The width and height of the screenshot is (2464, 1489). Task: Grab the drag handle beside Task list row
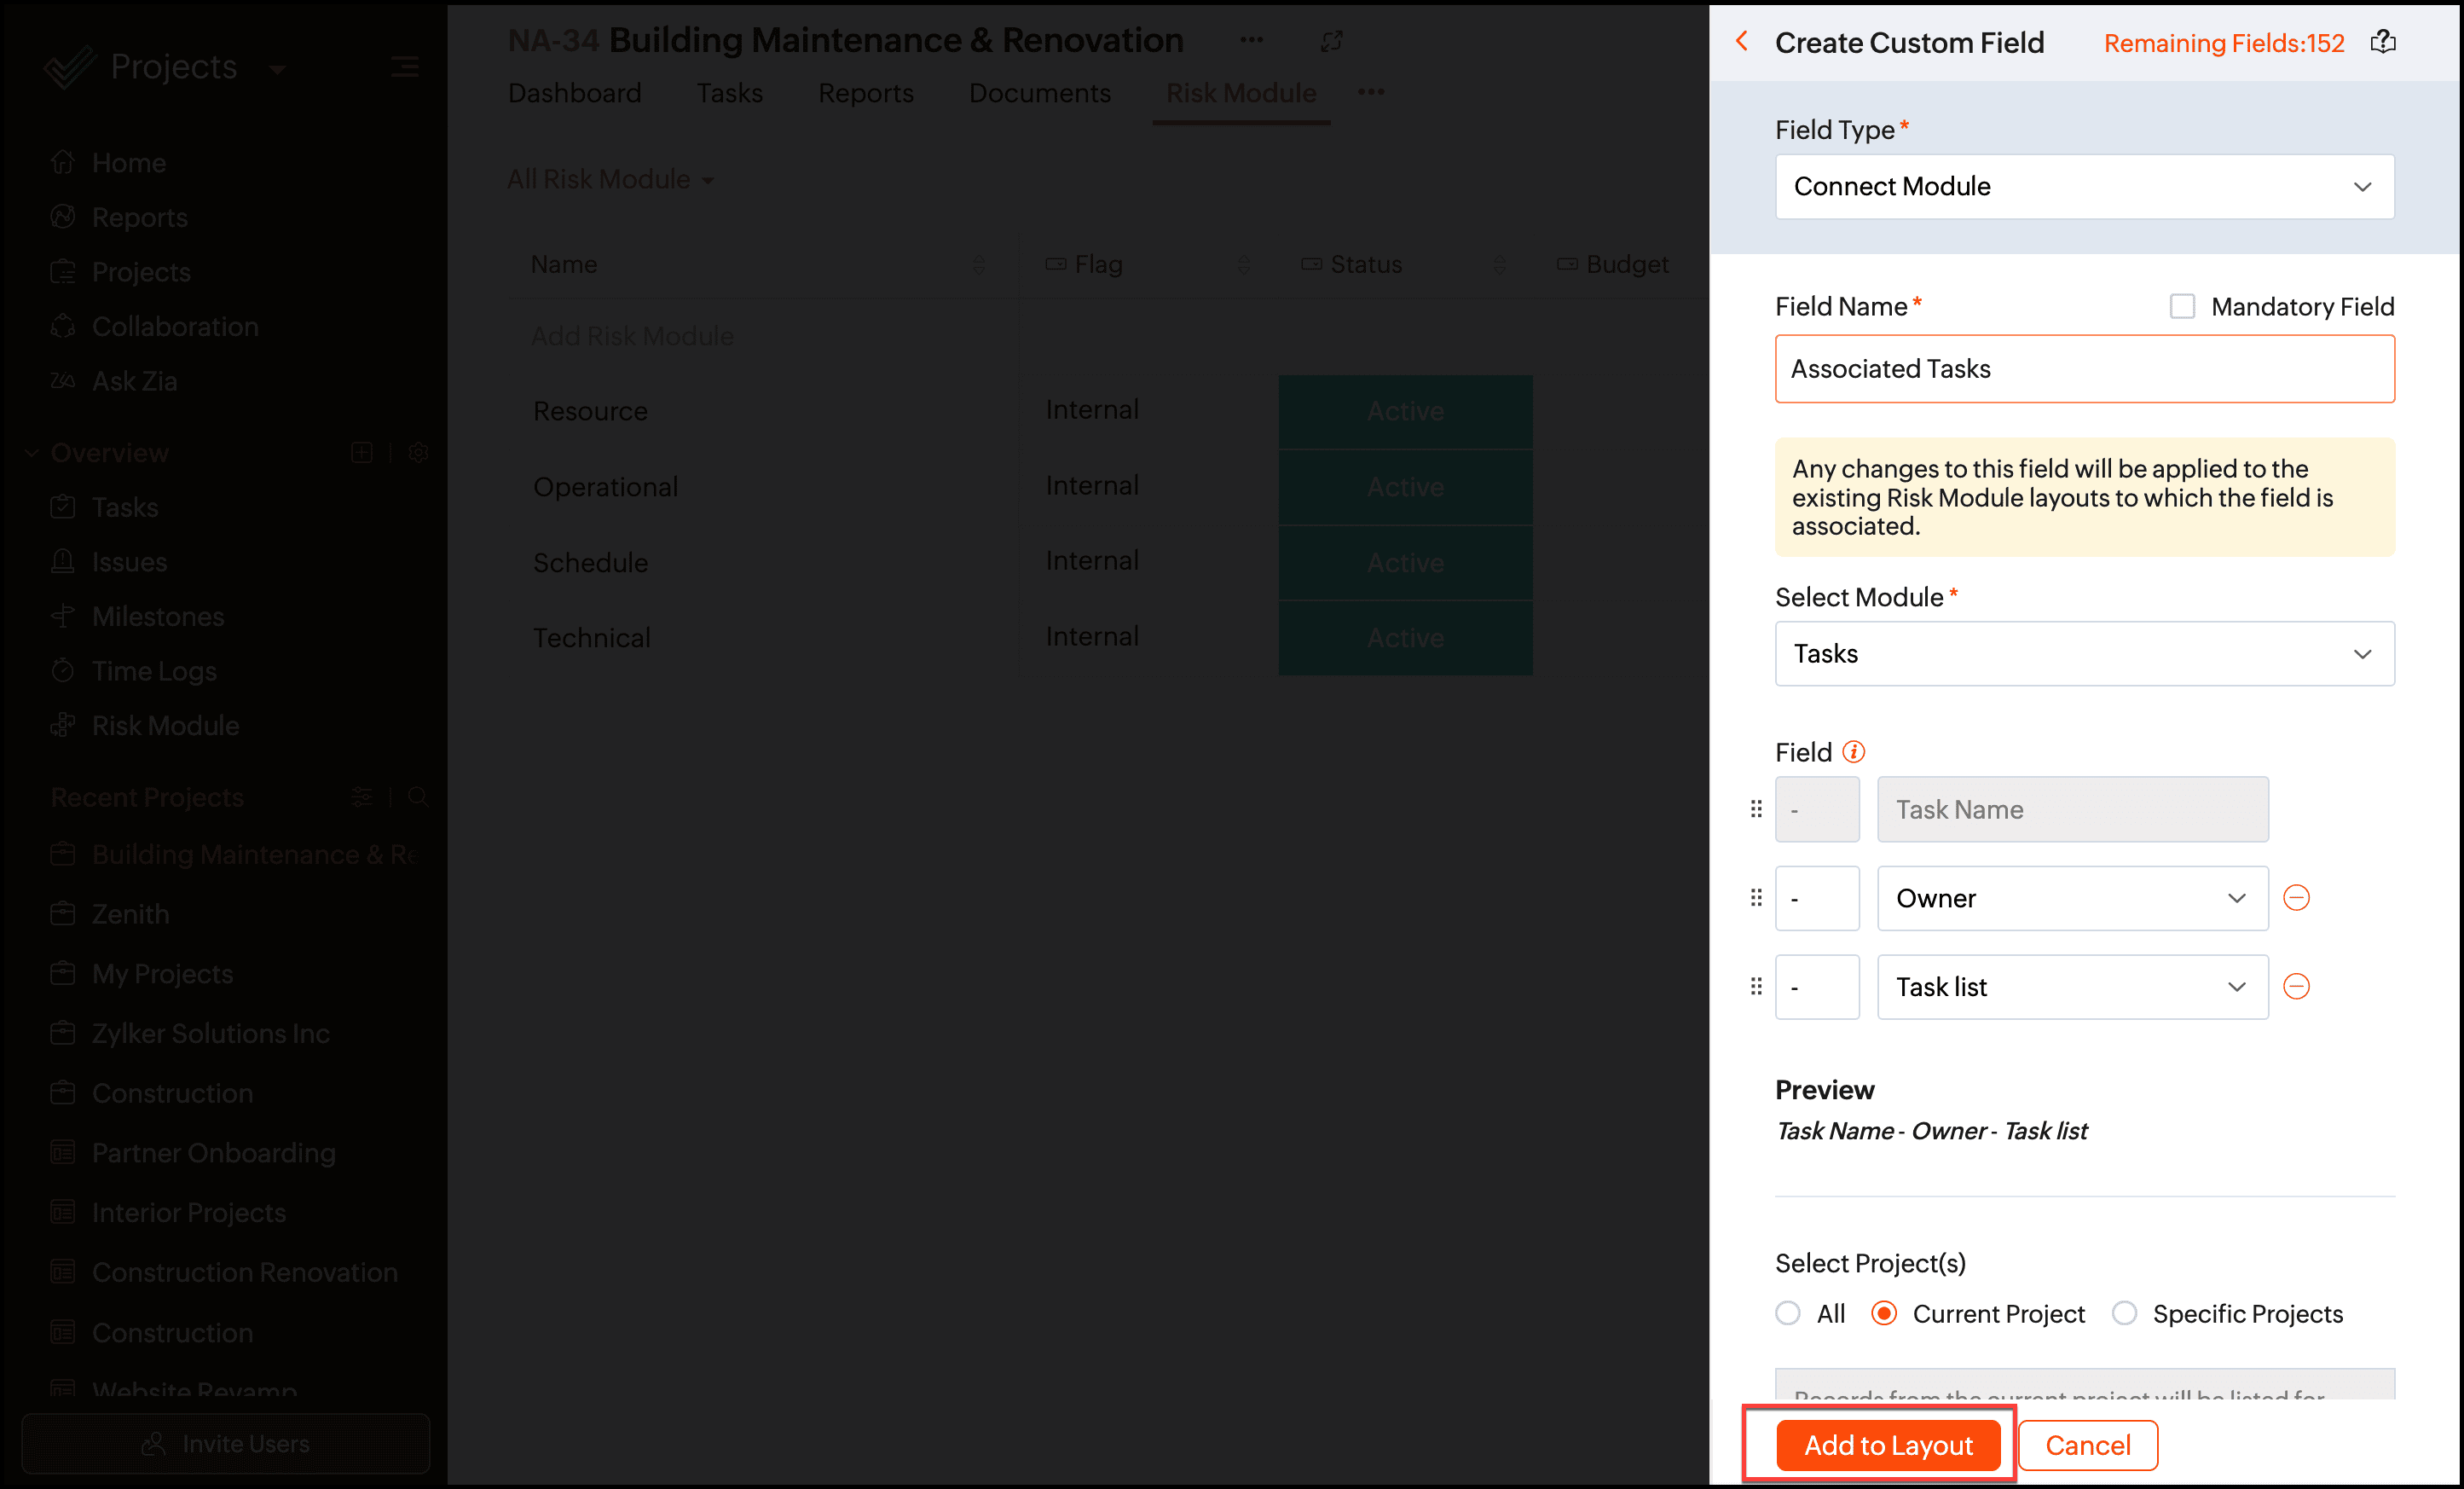point(1756,987)
